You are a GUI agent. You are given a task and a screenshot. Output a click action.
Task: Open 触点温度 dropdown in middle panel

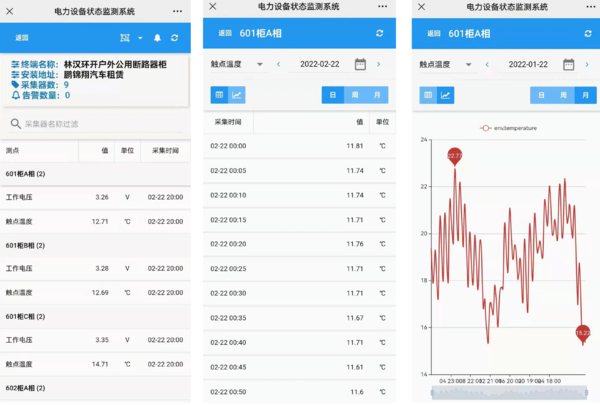pos(237,64)
